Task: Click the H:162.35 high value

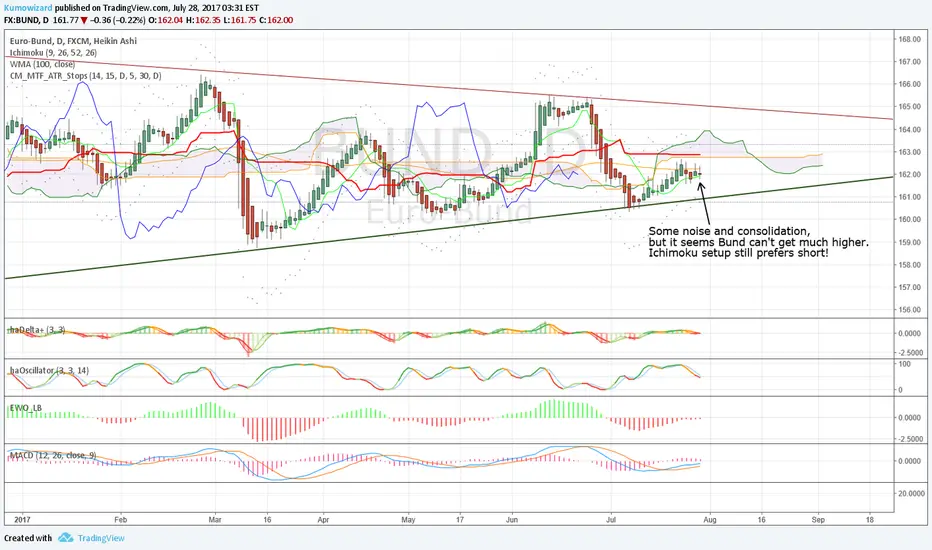Action: pyautogui.click(x=203, y=20)
